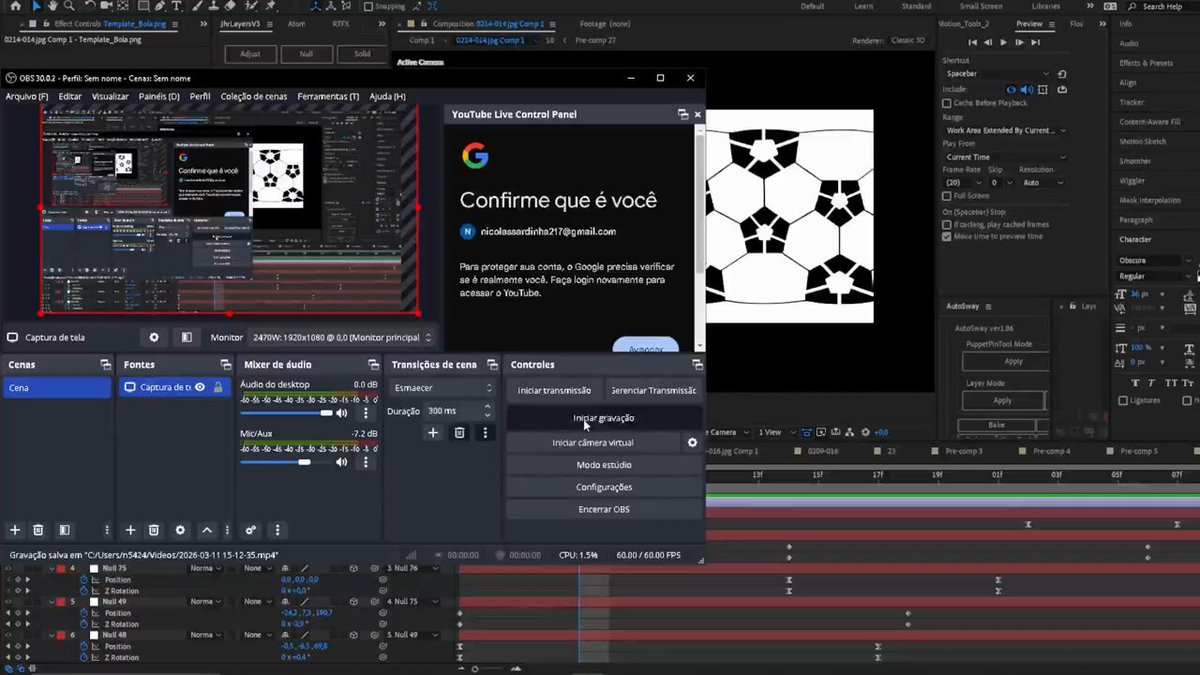Open the Ferramentas (T) menu in OBS
This screenshot has height=675, width=1200.
pos(328,96)
